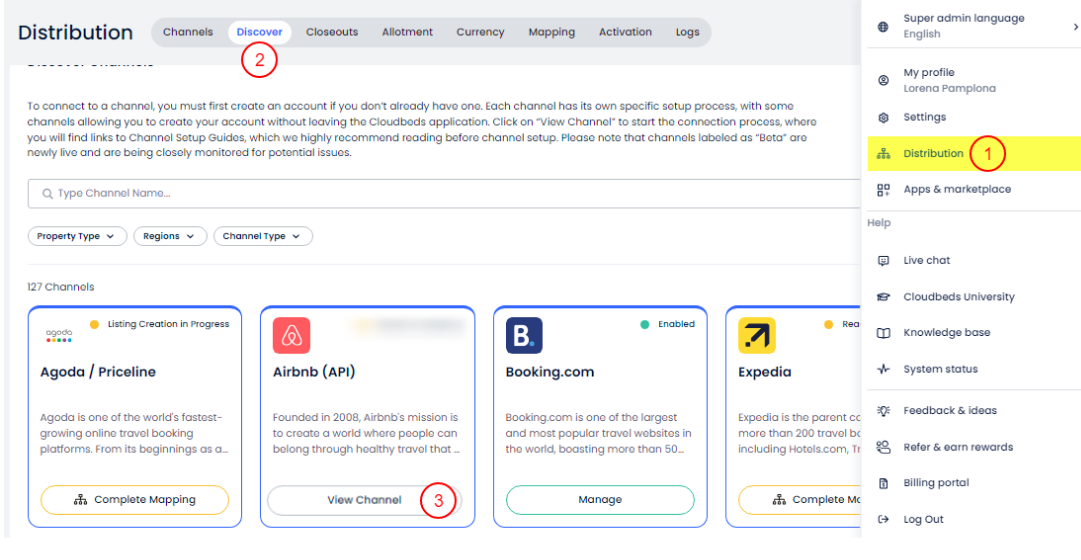Switch to the Mapping tab
The width and height of the screenshot is (1081, 560).
[x=551, y=32]
